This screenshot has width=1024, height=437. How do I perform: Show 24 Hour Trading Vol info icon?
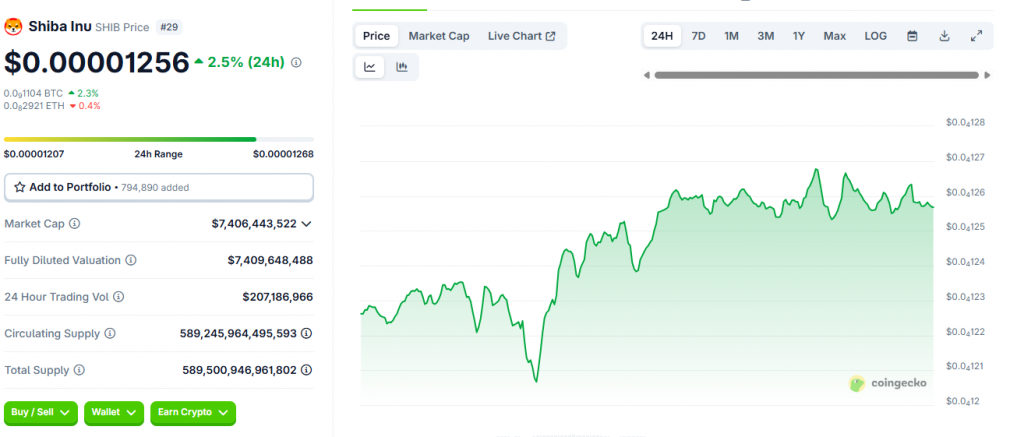coord(118,297)
